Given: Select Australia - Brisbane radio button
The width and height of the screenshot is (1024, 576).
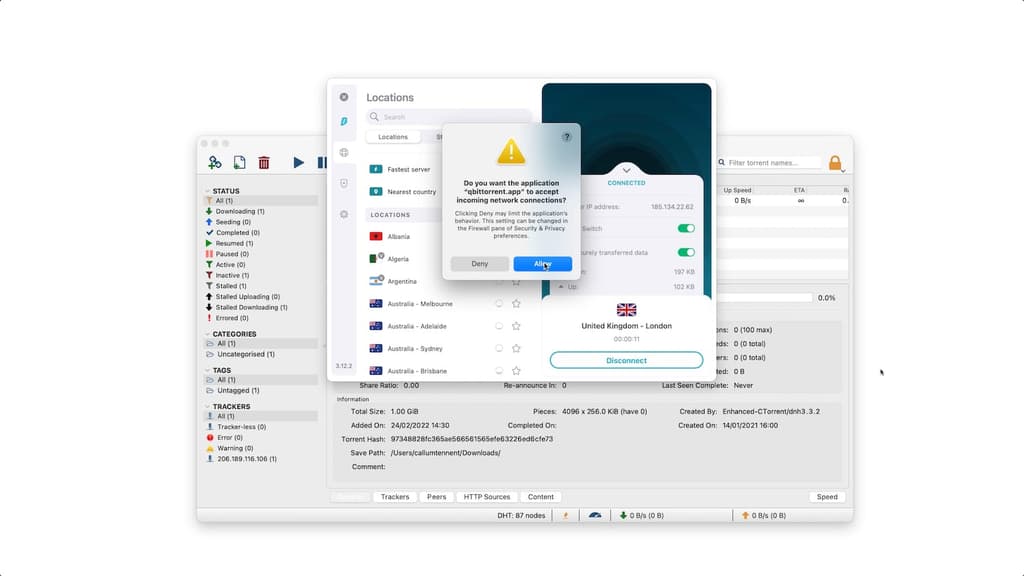Looking at the screenshot, I should pos(499,370).
